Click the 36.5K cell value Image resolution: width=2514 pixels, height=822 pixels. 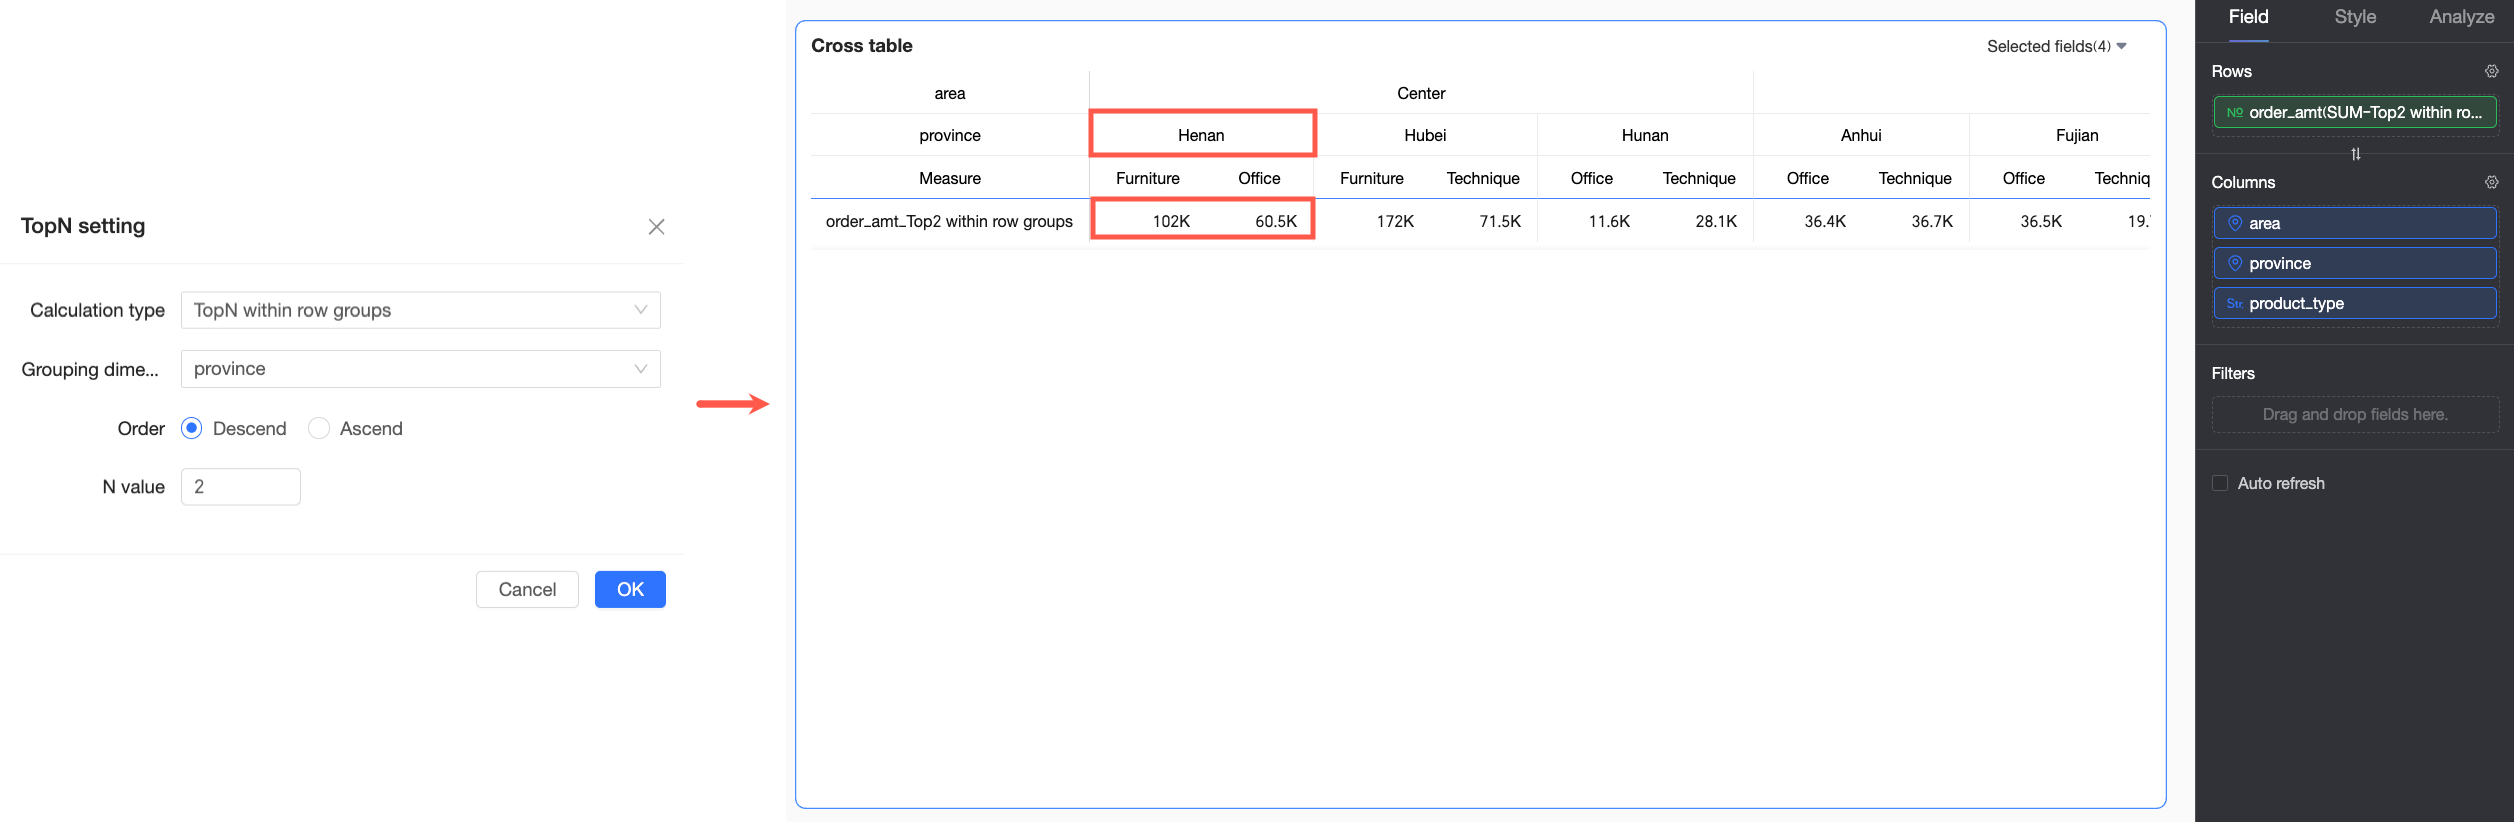pyautogui.click(x=2041, y=221)
